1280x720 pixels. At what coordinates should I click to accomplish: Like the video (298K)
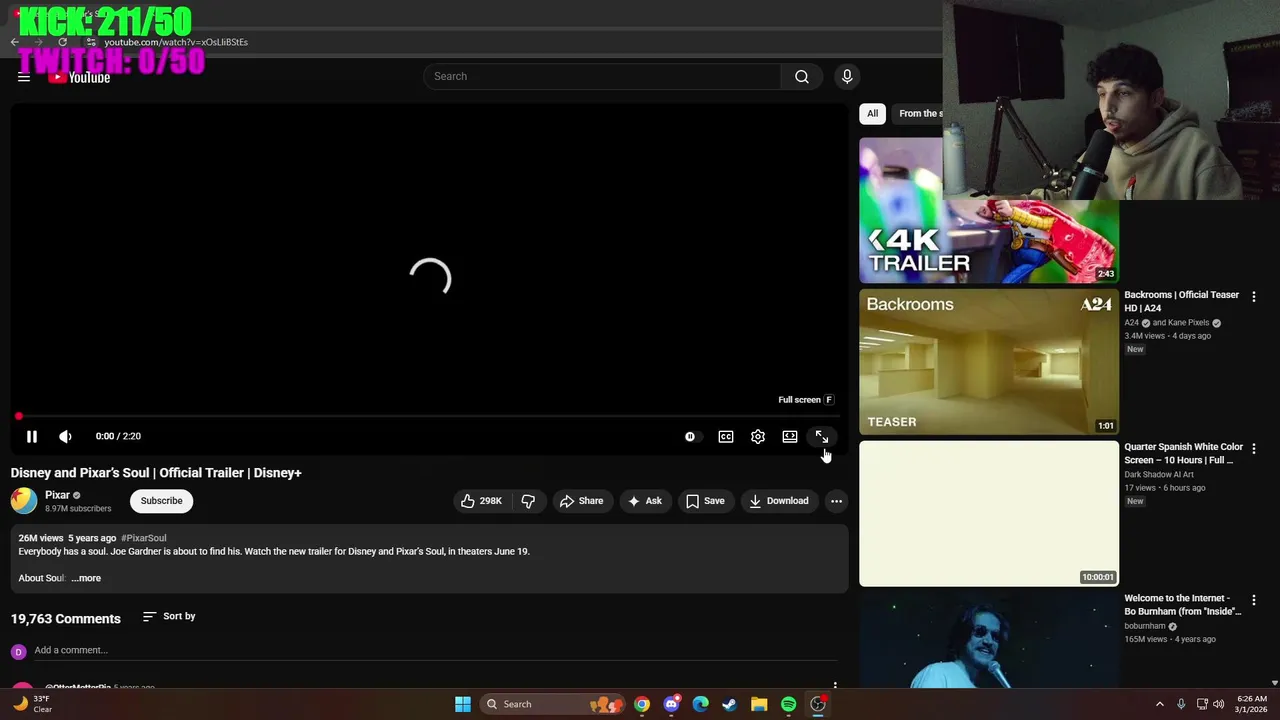[481, 500]
